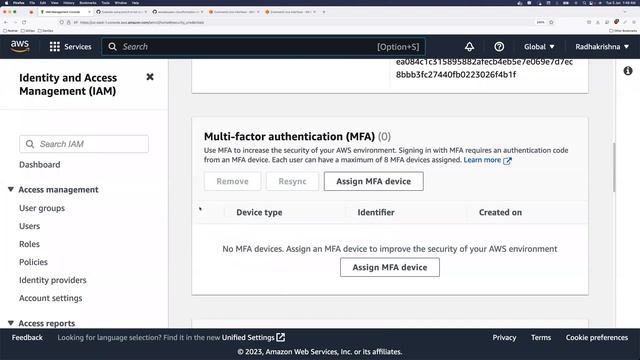
Task: Open Firefox application menu icon
Action: 634,22
